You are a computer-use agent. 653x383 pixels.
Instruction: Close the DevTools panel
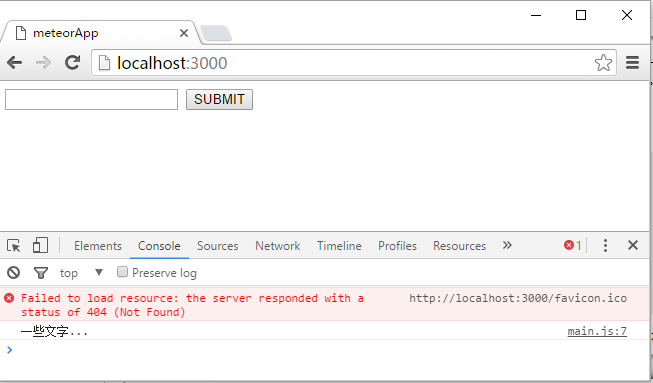[633, 245]
